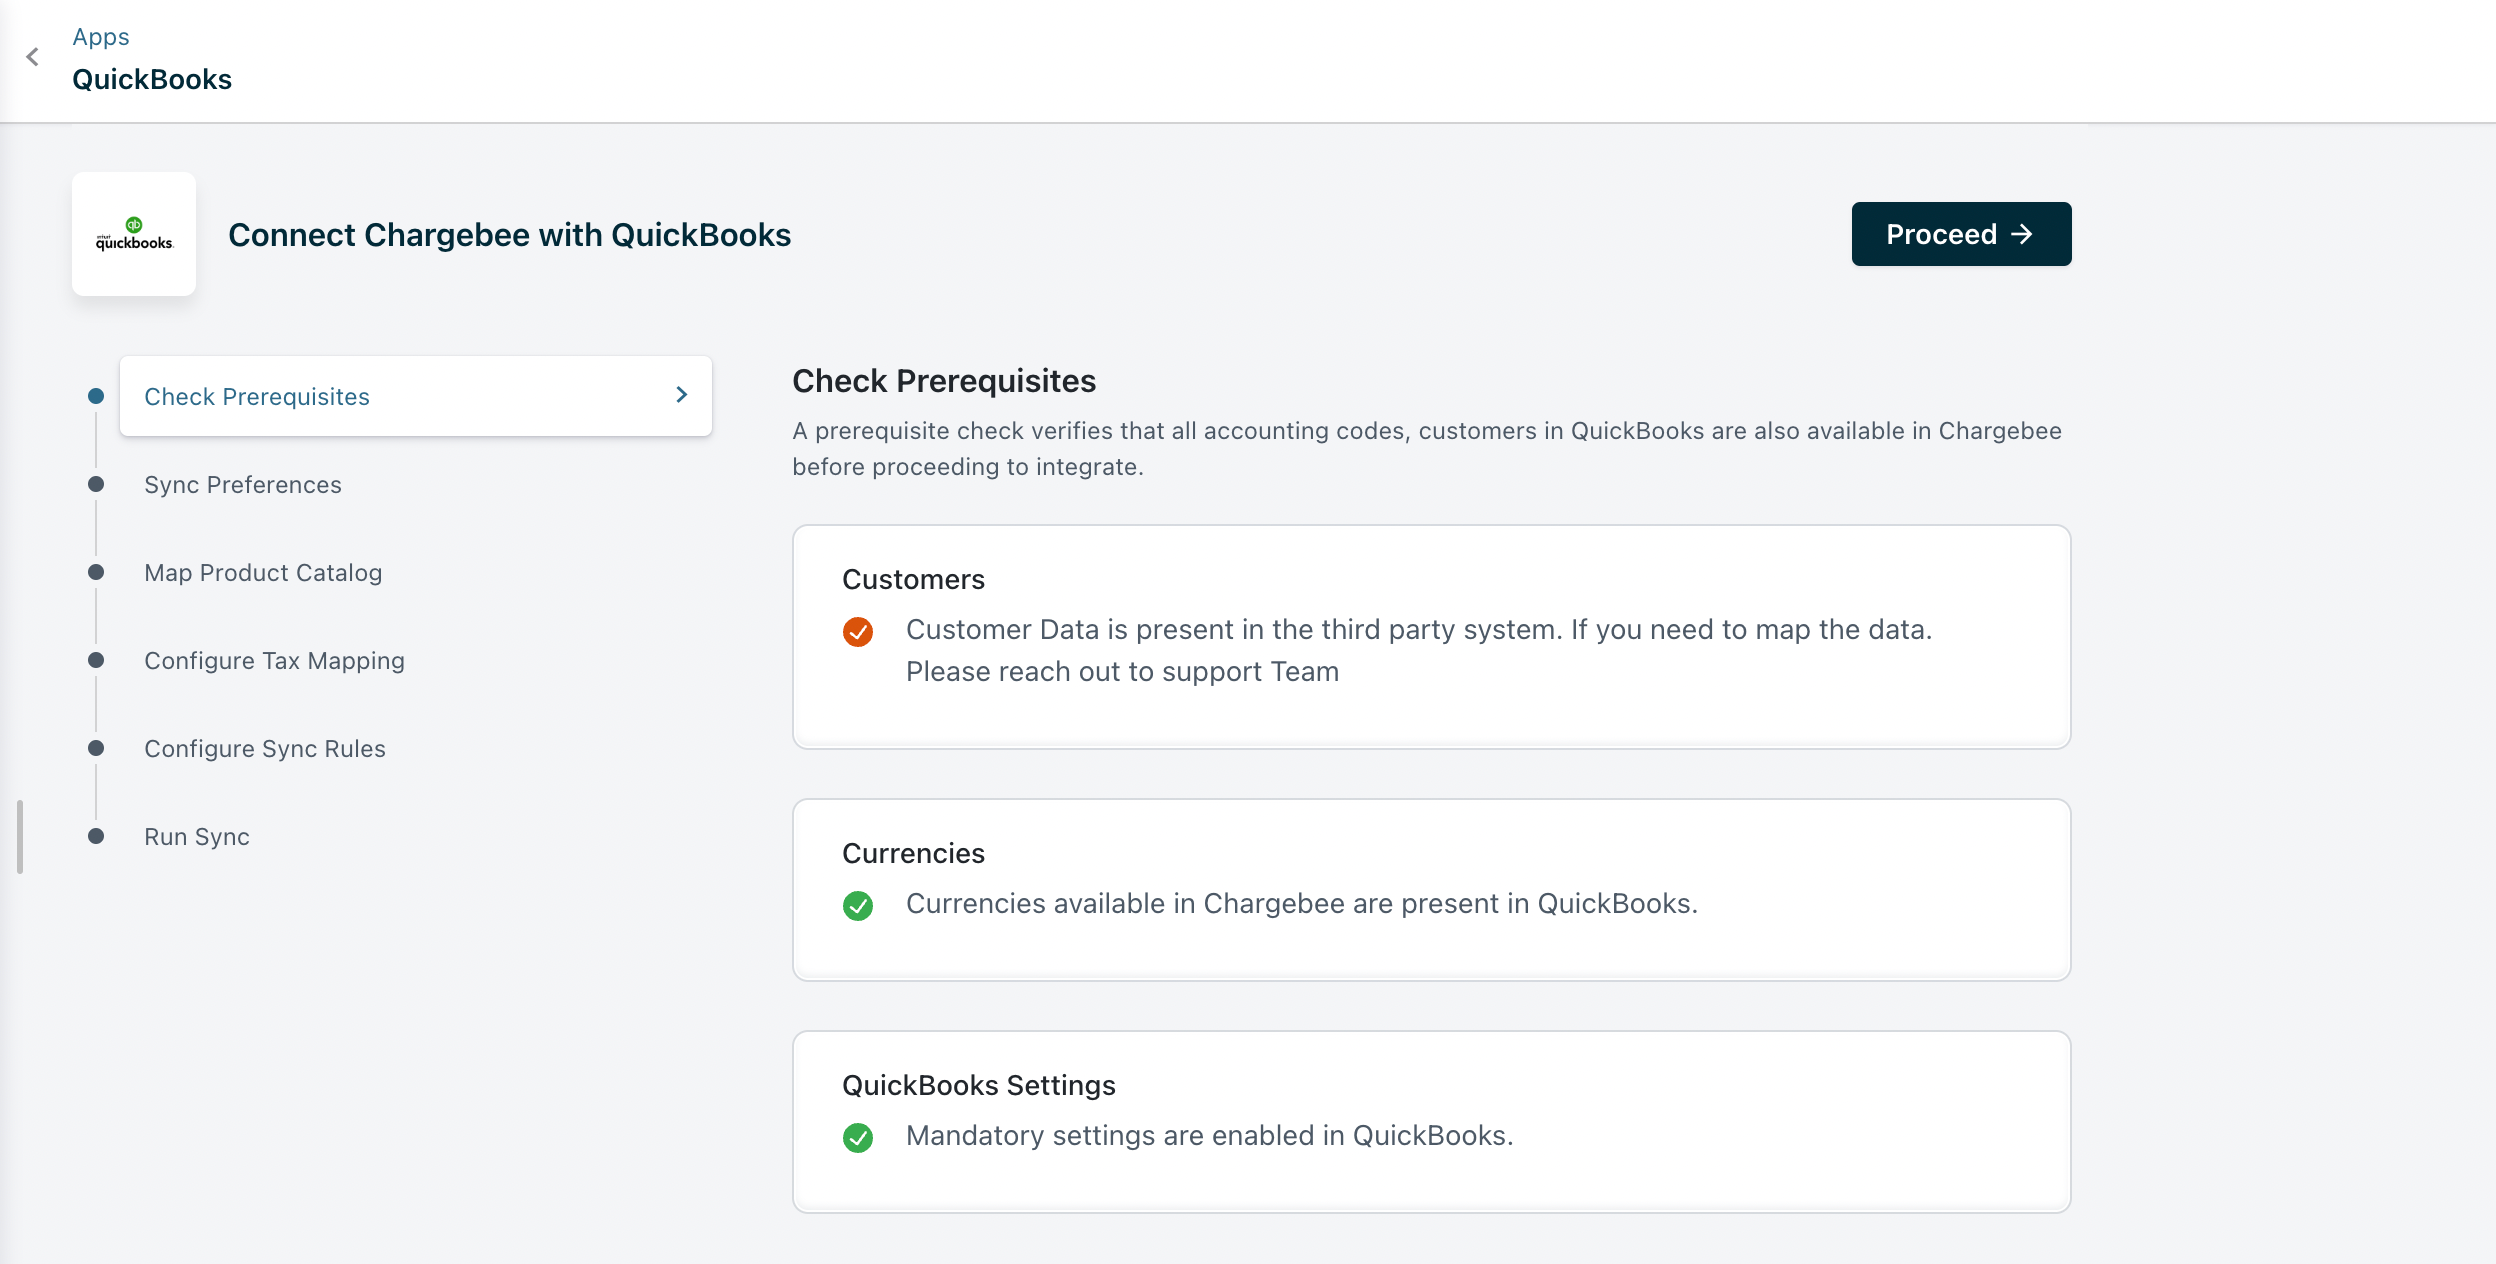Viewport: 2496px width, 1264px height.
Task: Click the Check Prerequisites step dot
Action: point(96,396)
